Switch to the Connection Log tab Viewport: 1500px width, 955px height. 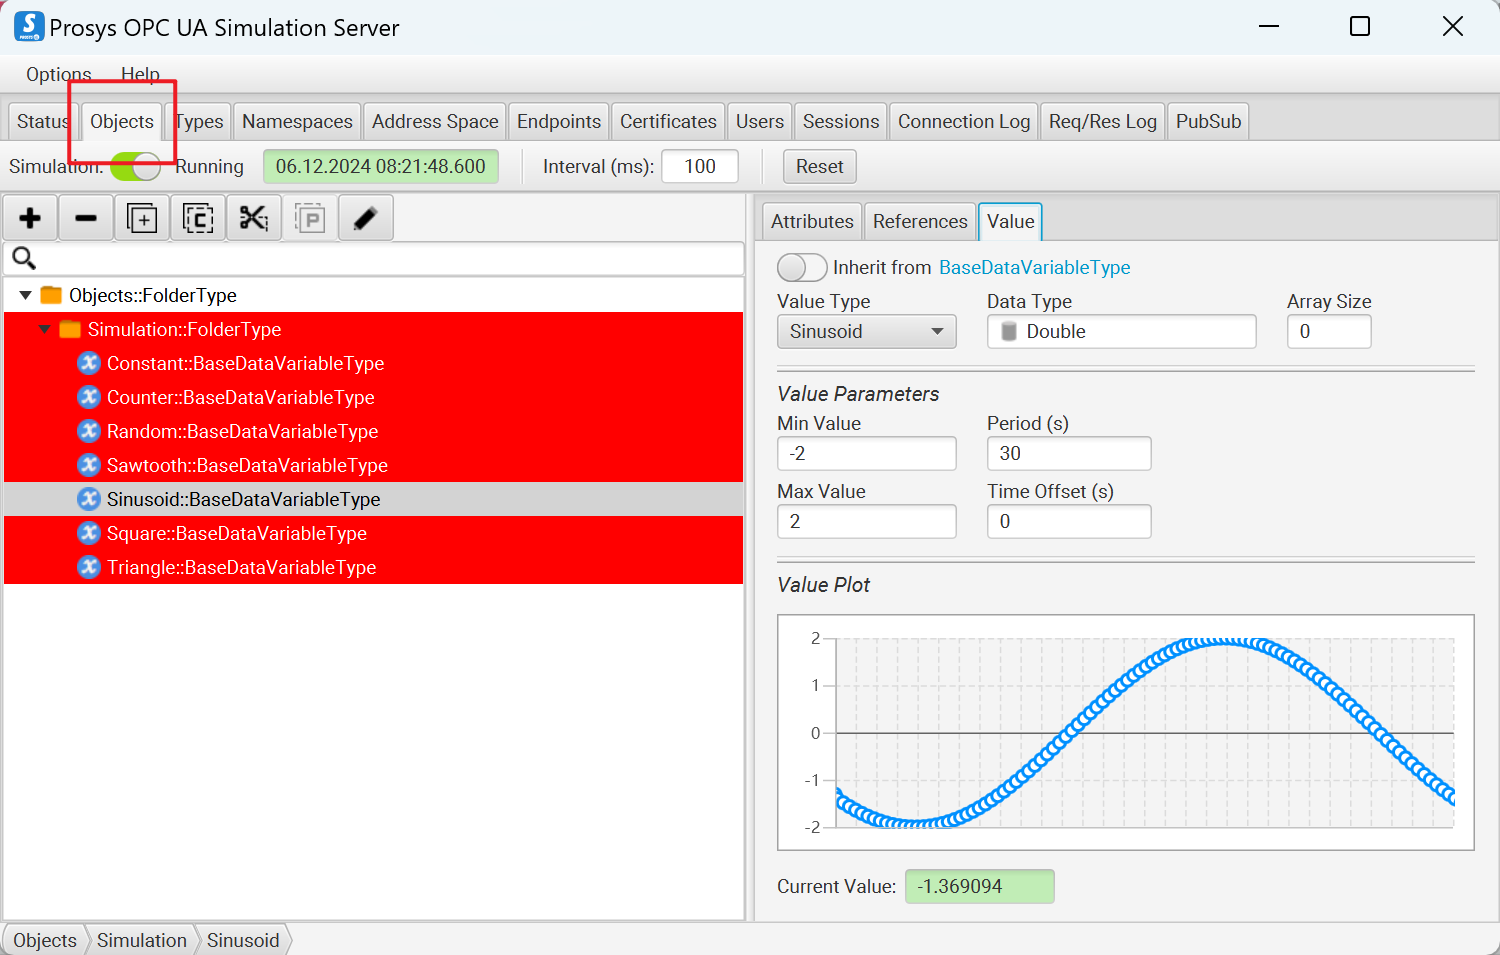[964, 121]
